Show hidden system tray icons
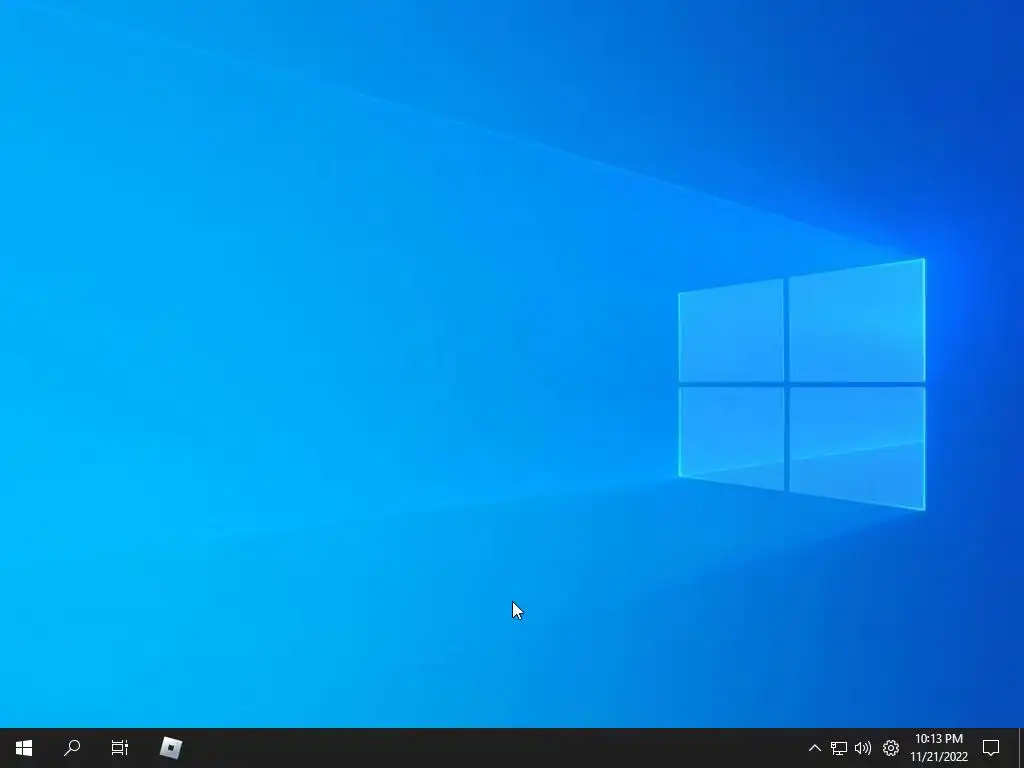Viewport: 1024px width, 768px height. pos(814,748)
